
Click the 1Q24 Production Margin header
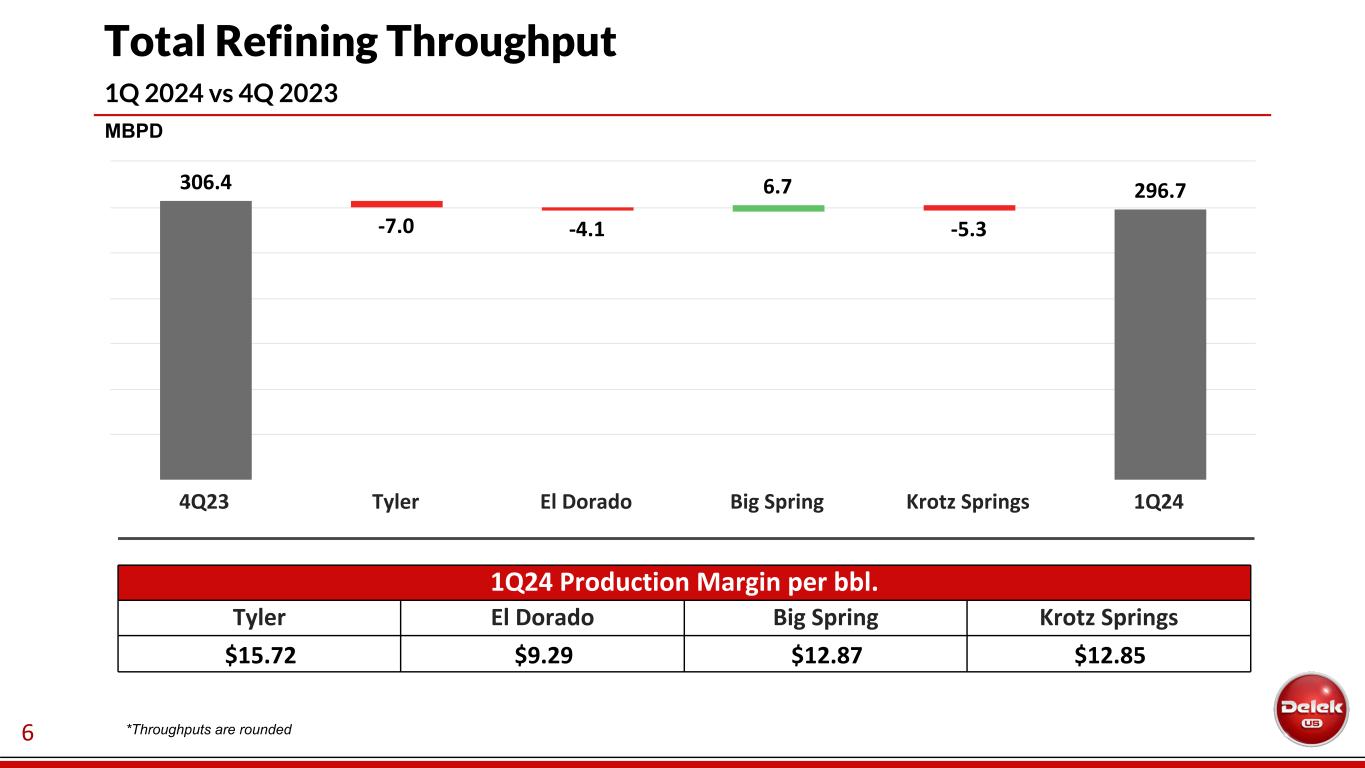[684, 582]
